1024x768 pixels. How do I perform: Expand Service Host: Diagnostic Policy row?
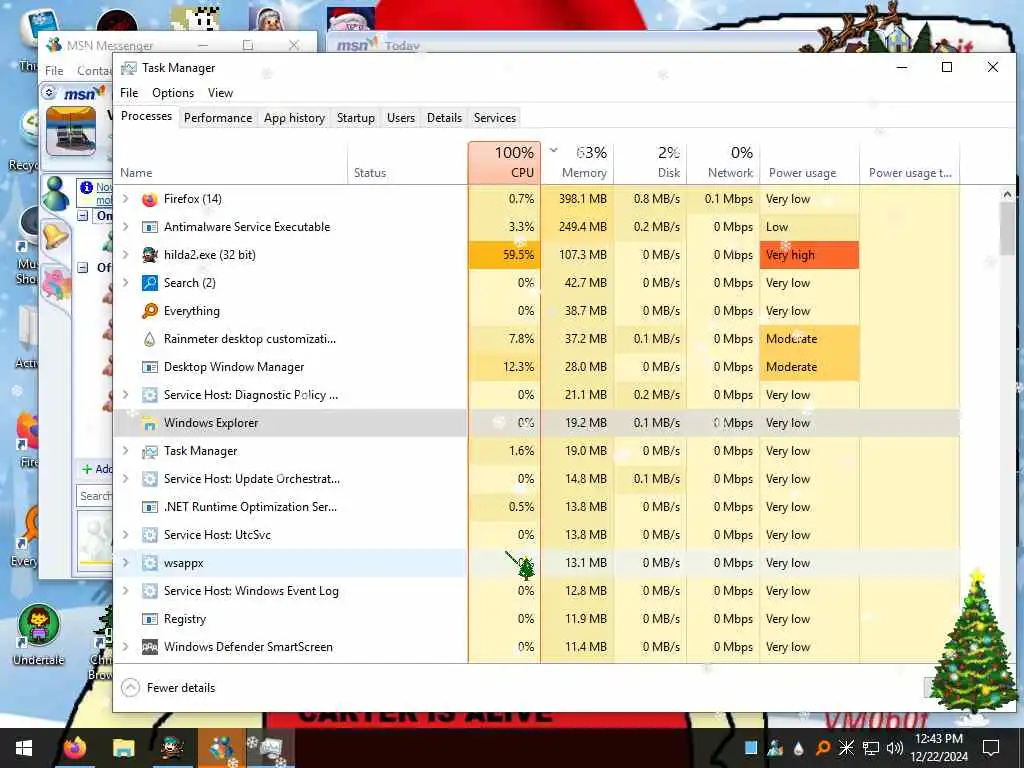click(x=126, y=395)
